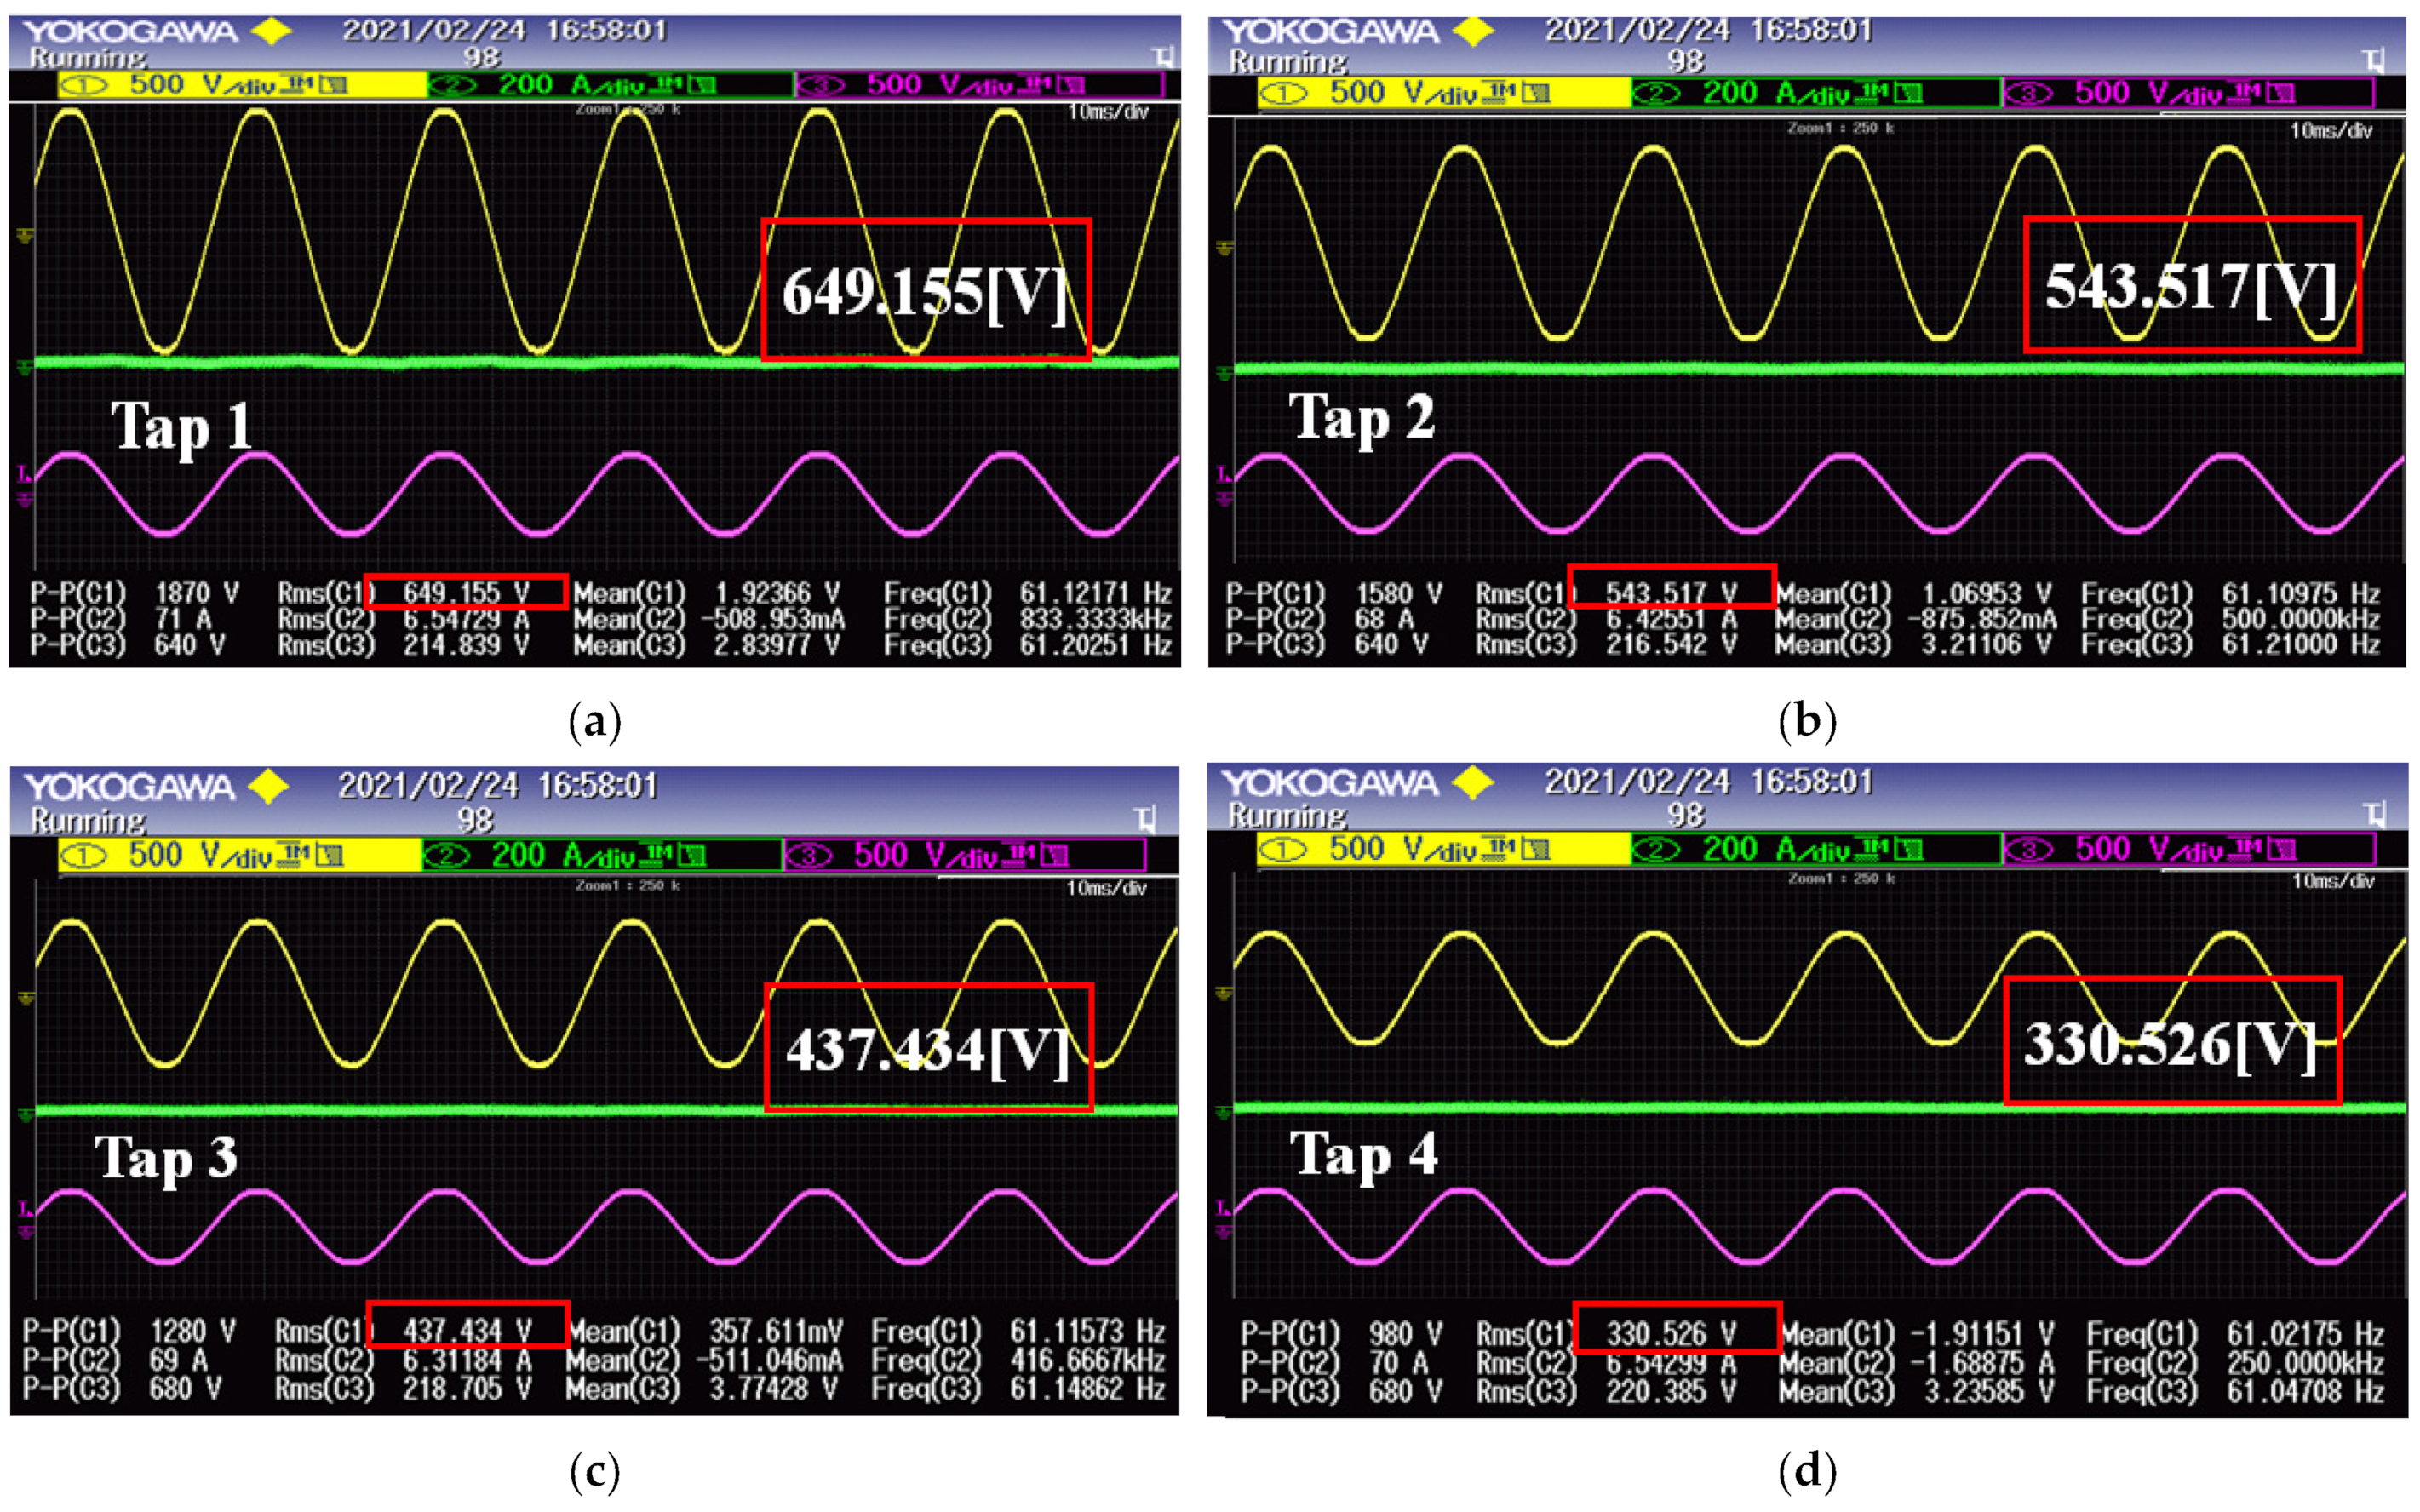Click the trigger icon at top right of panel (c)

coord(1147,820)
